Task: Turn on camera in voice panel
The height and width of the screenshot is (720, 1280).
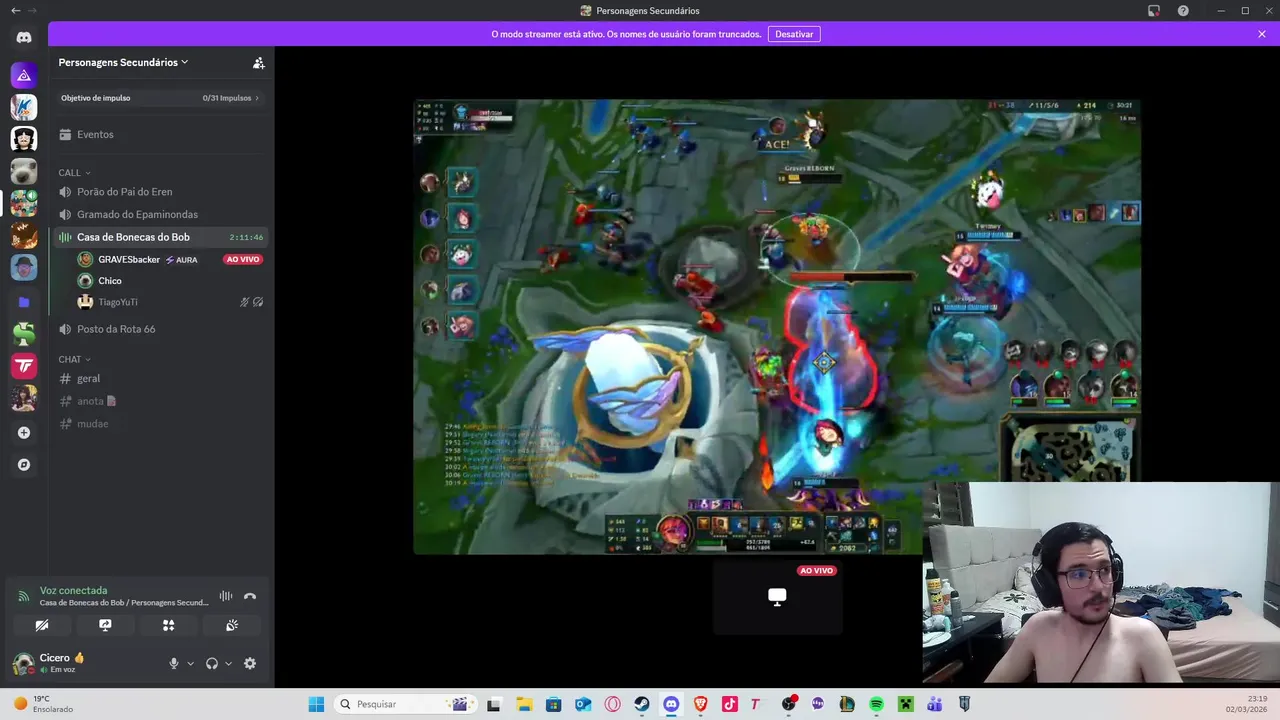Action: click(x=42, y=625)
